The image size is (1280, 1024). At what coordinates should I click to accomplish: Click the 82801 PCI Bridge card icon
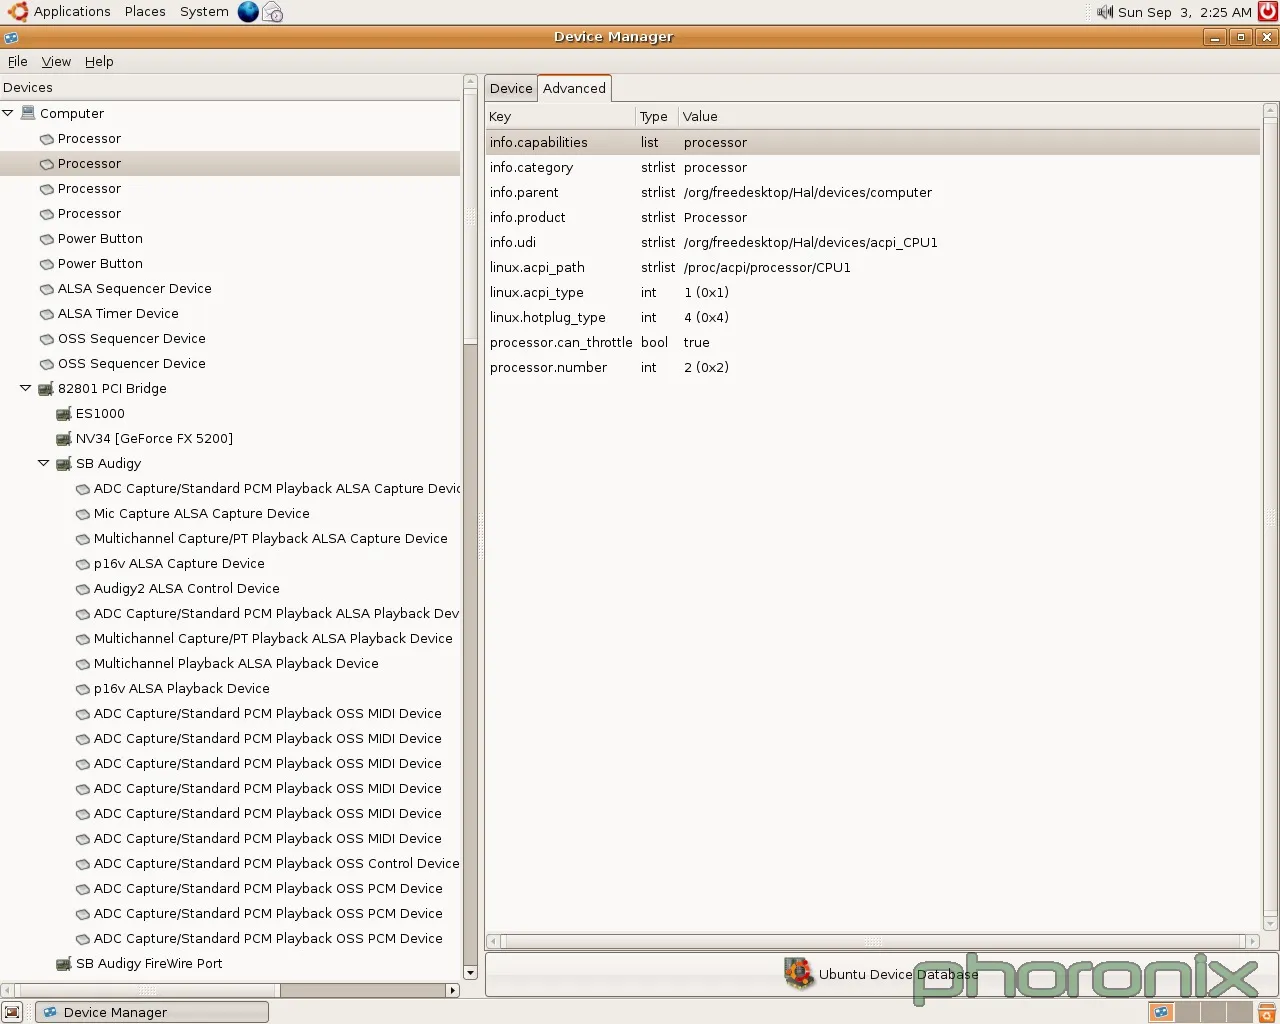tap(46, 389)
